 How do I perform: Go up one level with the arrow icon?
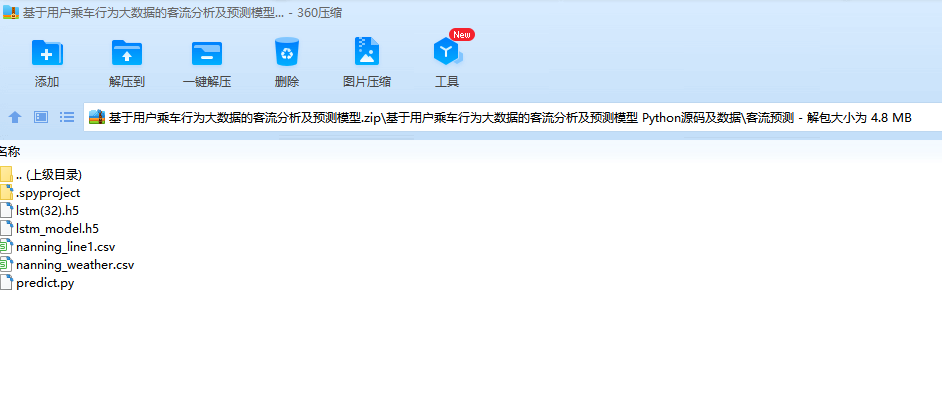[x=15, y=117]
